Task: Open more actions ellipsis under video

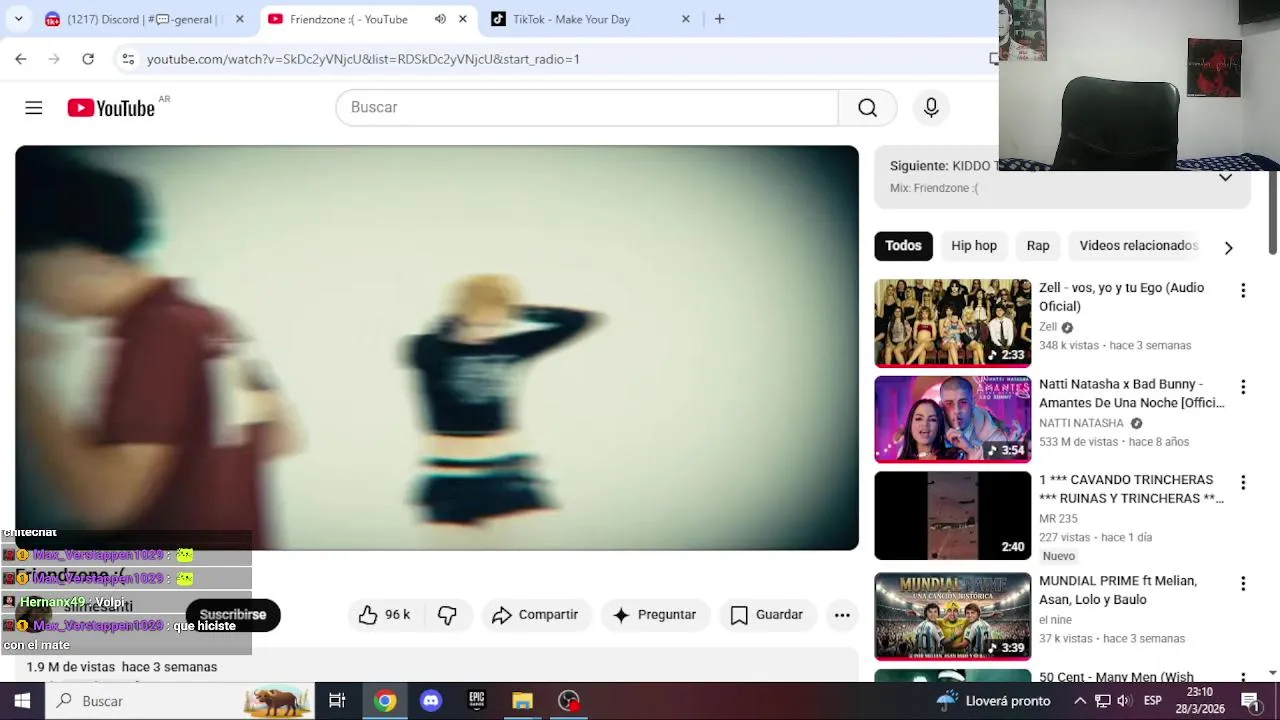Action: tap(842, 615)
